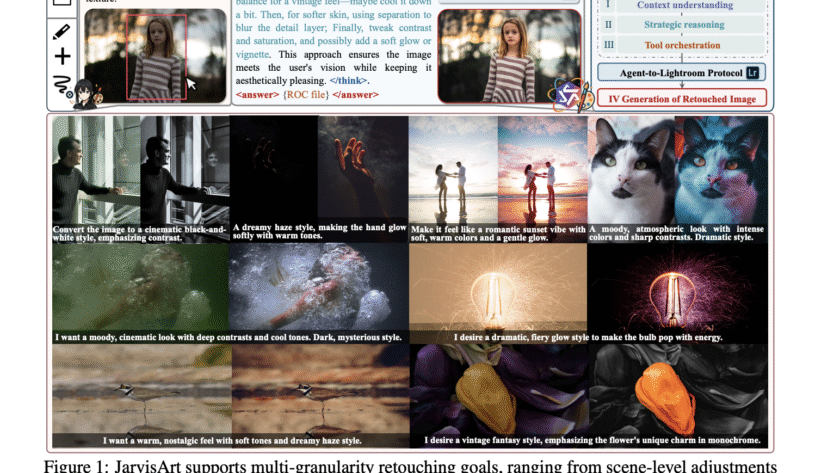Open the Strategic reasoning step

point(684,25)
